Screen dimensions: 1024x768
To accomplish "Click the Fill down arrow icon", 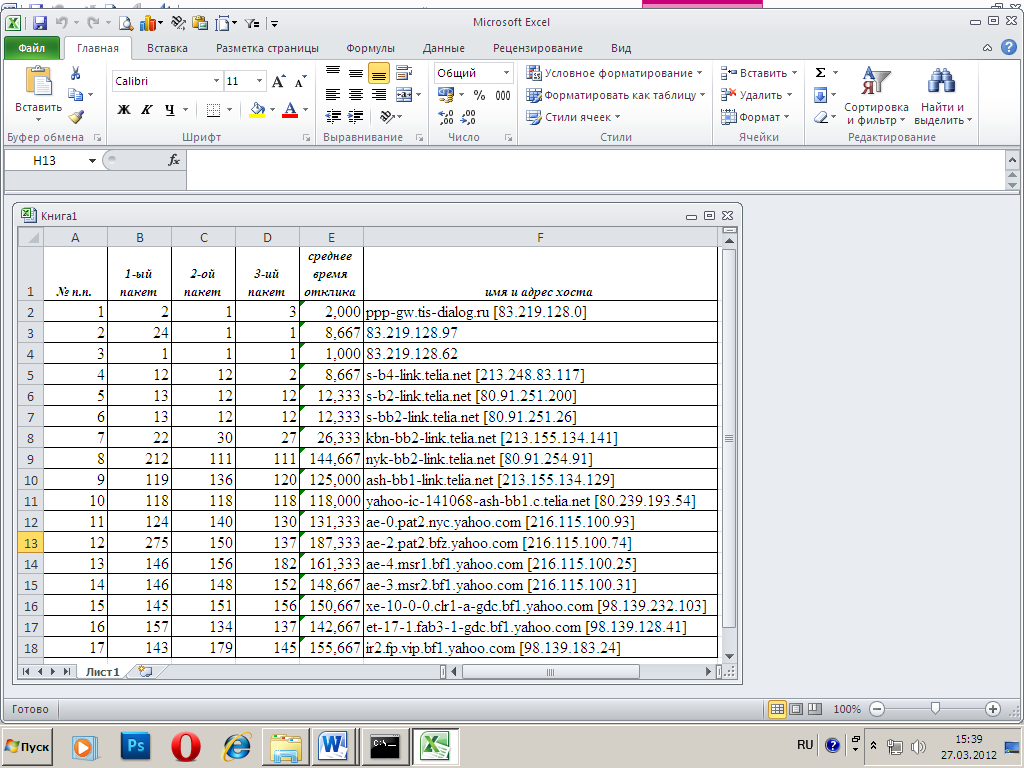I will (821, 95).
